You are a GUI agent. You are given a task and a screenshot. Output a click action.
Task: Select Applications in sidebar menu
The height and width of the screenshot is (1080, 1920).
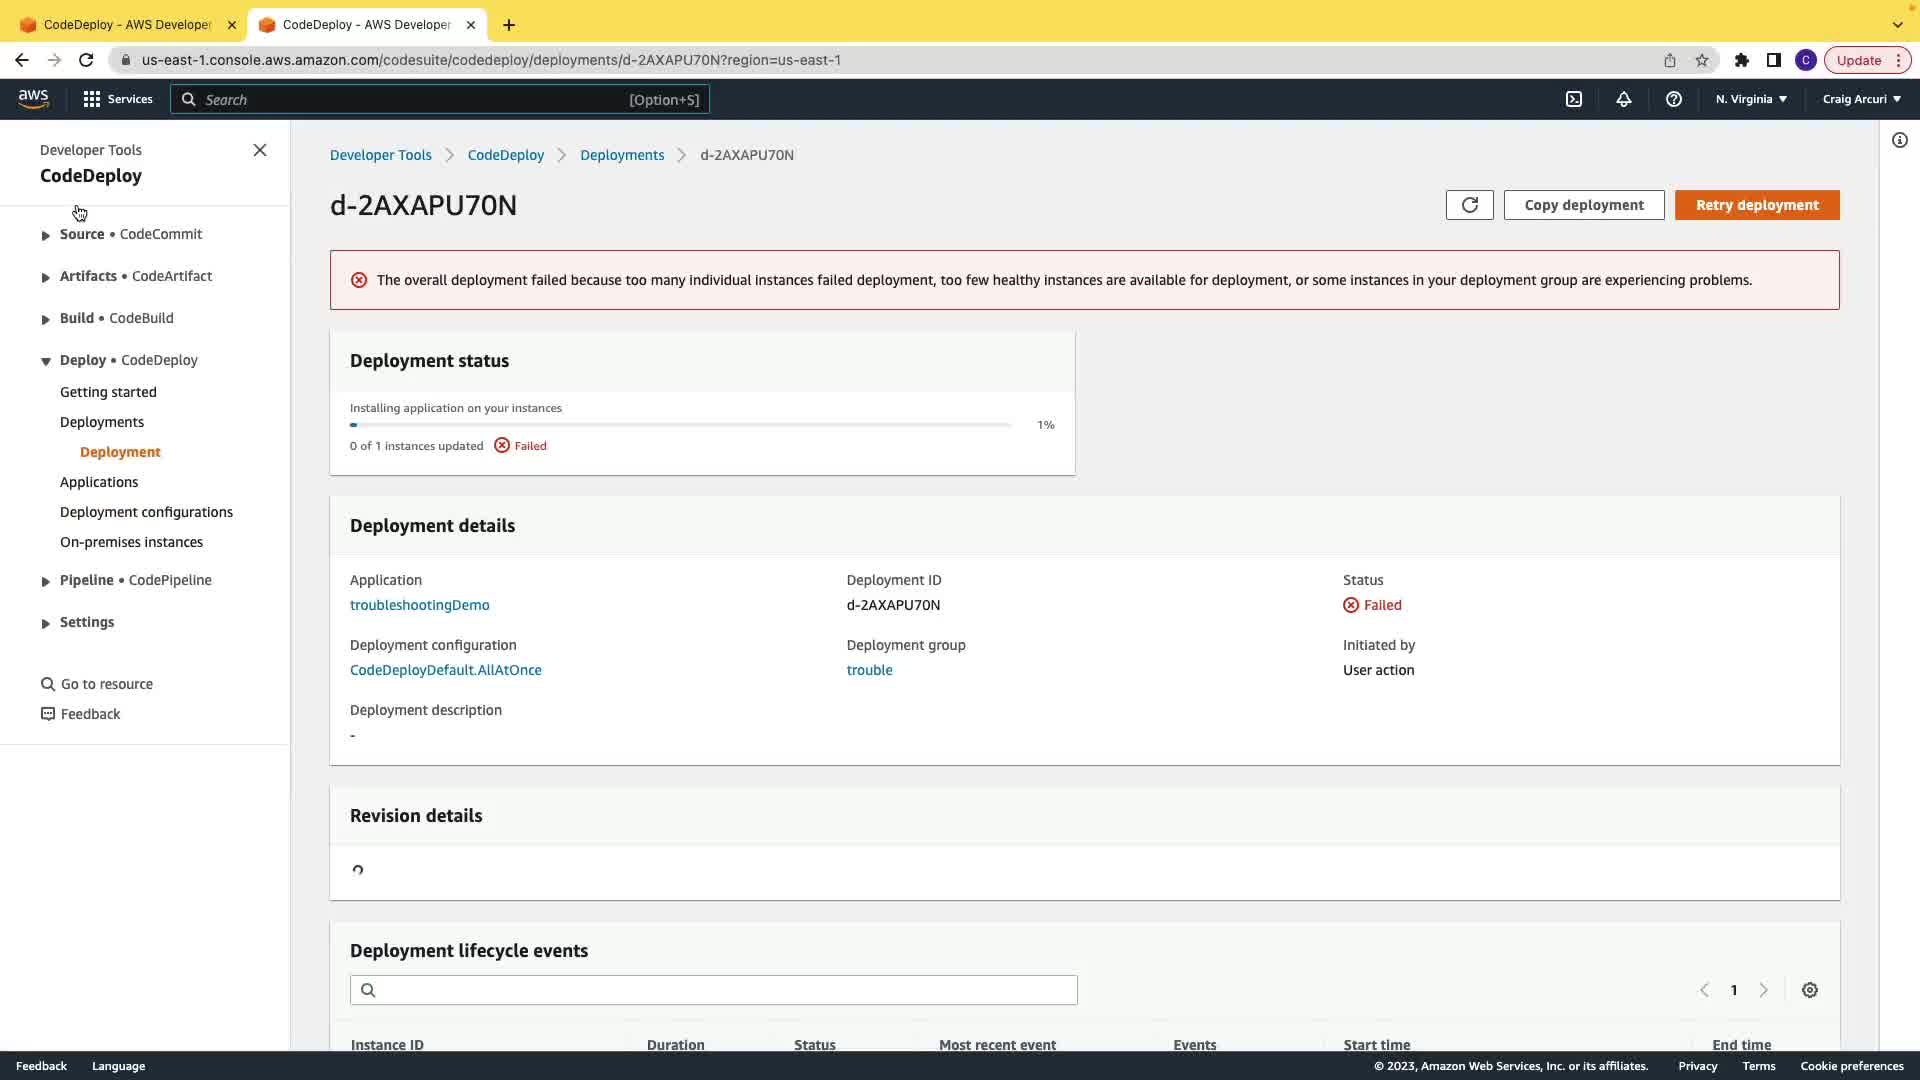point(99,482)
